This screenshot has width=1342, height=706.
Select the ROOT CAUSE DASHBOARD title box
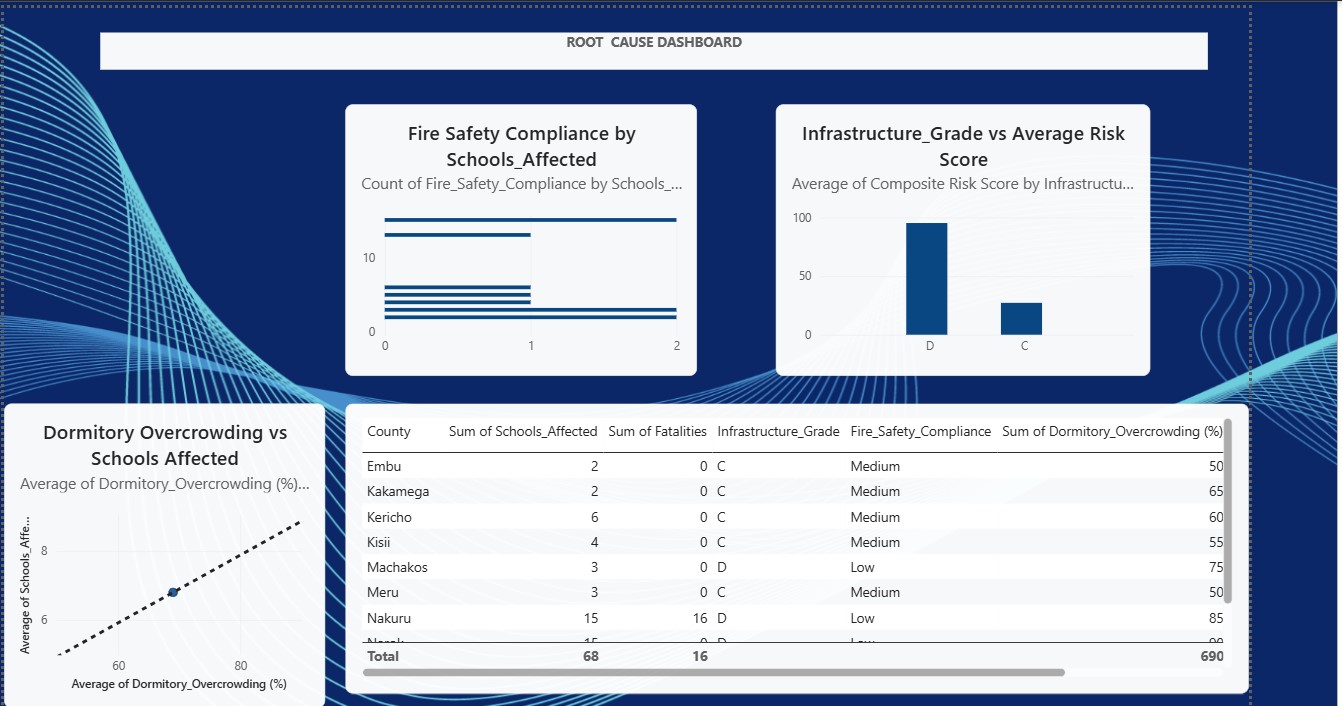coord(654,51)
